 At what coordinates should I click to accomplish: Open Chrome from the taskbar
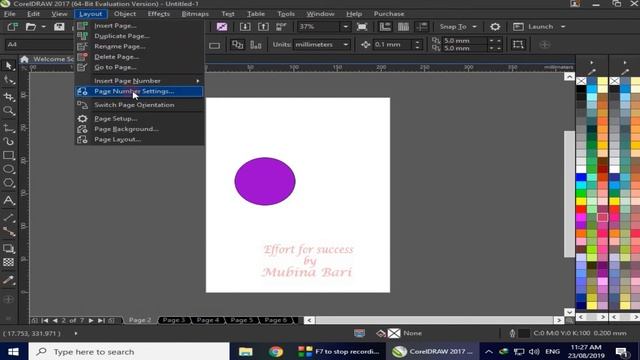point(276,351)
